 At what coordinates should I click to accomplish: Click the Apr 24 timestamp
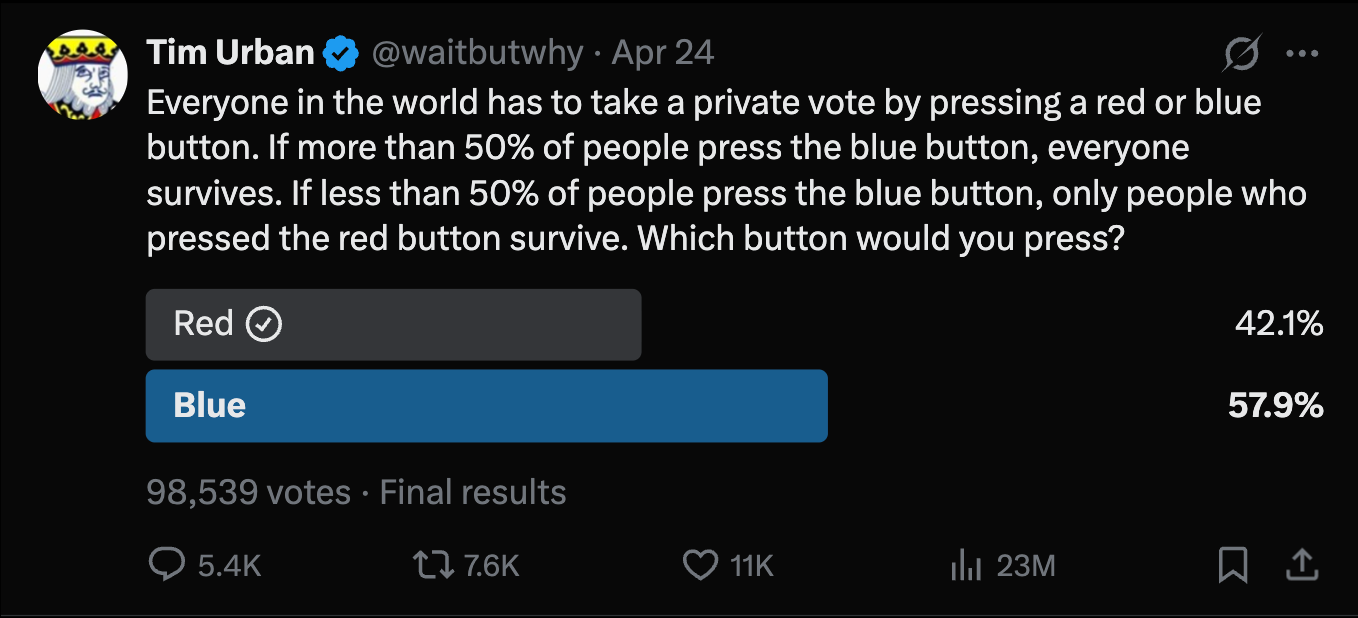tap(663, 53)
